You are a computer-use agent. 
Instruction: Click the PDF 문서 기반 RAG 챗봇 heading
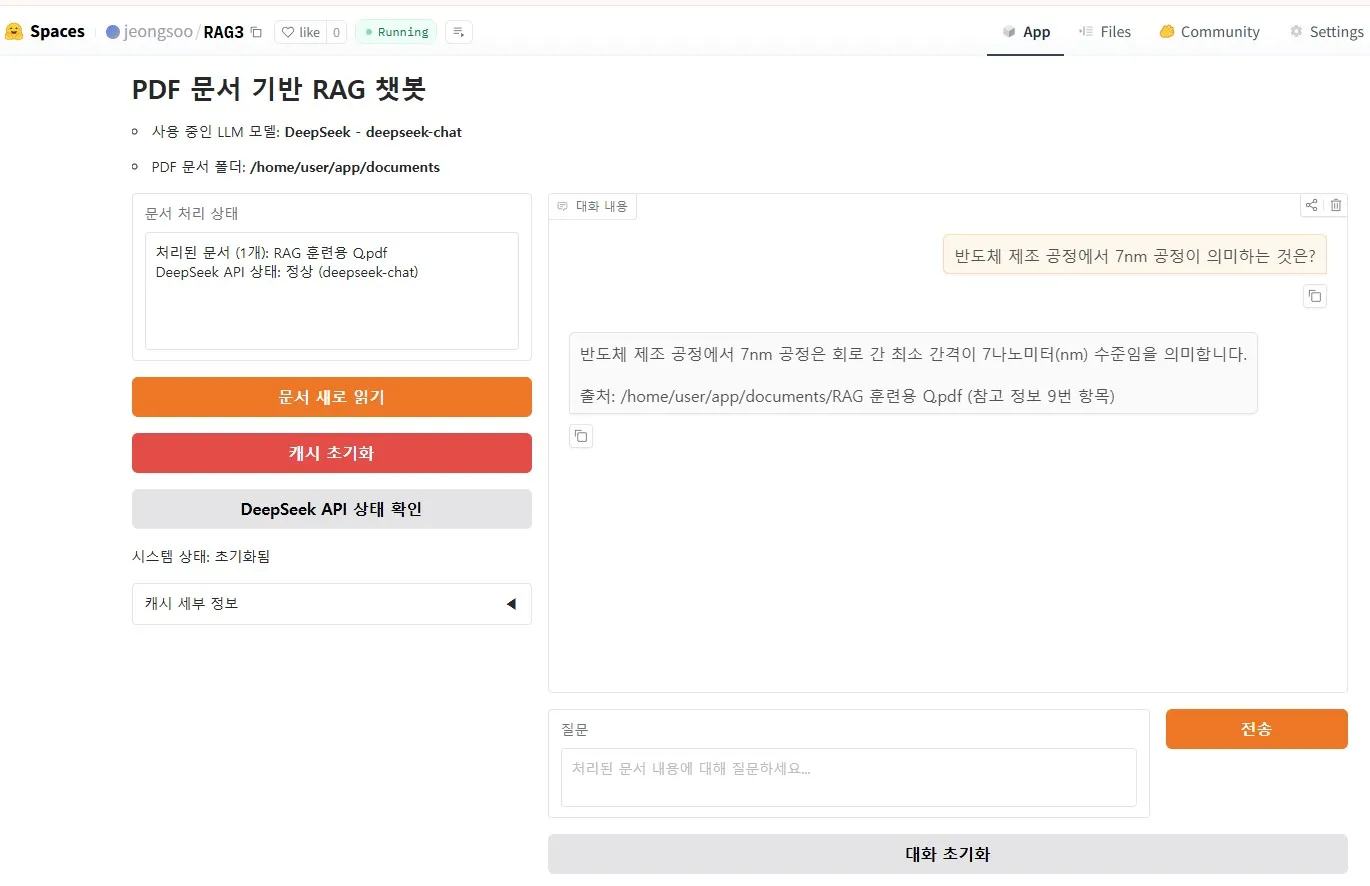coord(279,89)
